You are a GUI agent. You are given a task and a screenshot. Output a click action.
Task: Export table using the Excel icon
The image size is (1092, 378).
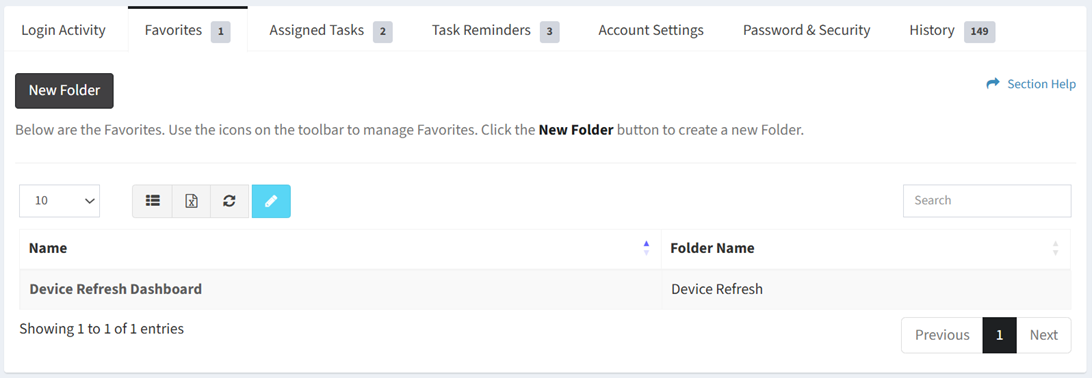[192, 201]
